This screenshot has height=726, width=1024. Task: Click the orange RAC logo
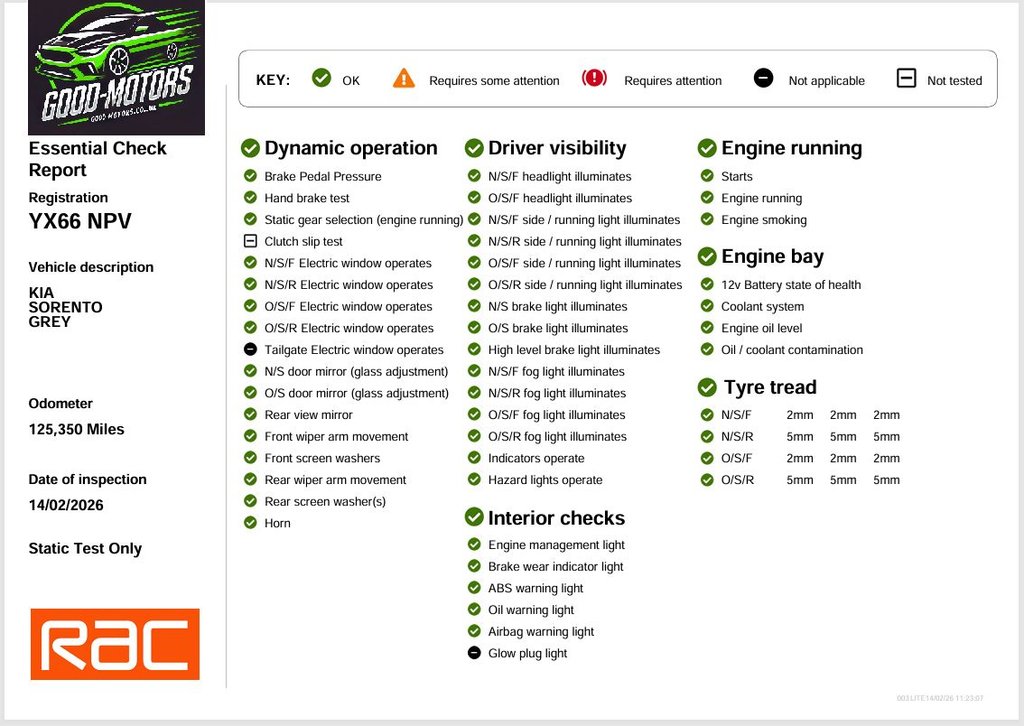point(115,644)
